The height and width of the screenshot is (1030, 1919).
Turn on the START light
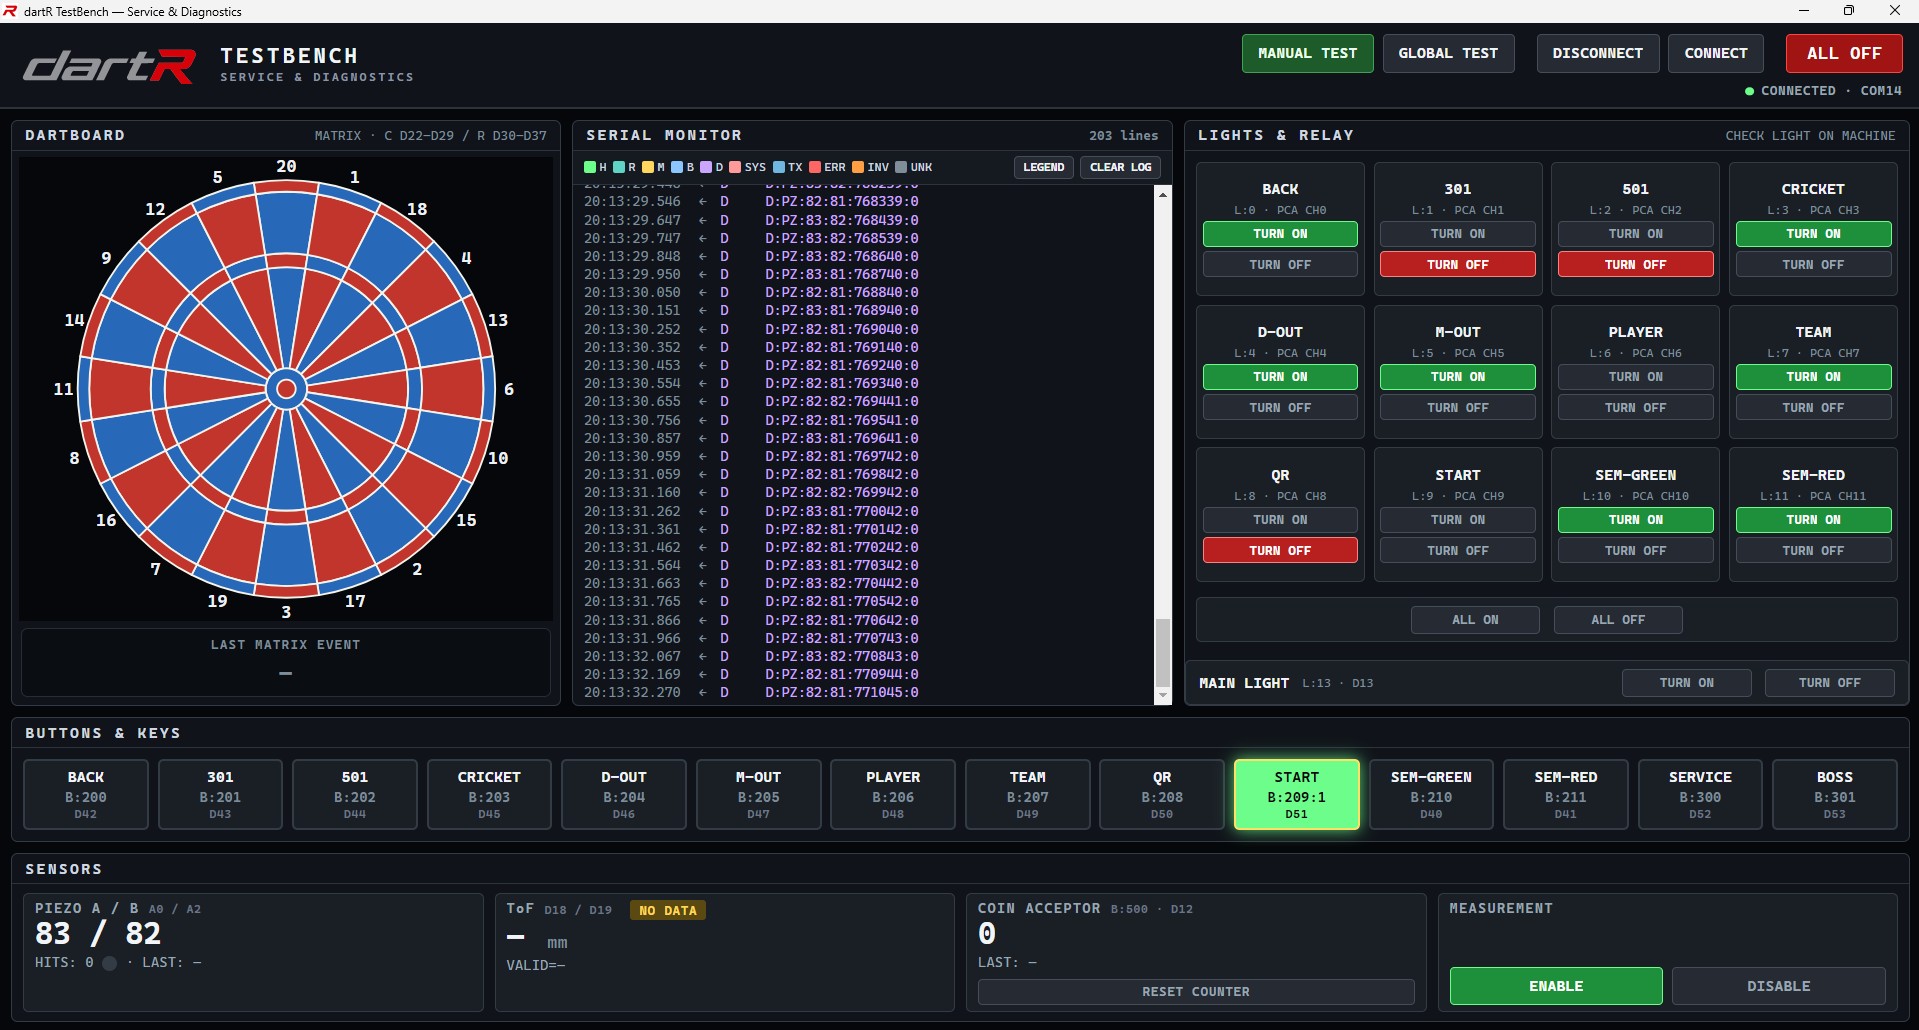click(1458, 520)
